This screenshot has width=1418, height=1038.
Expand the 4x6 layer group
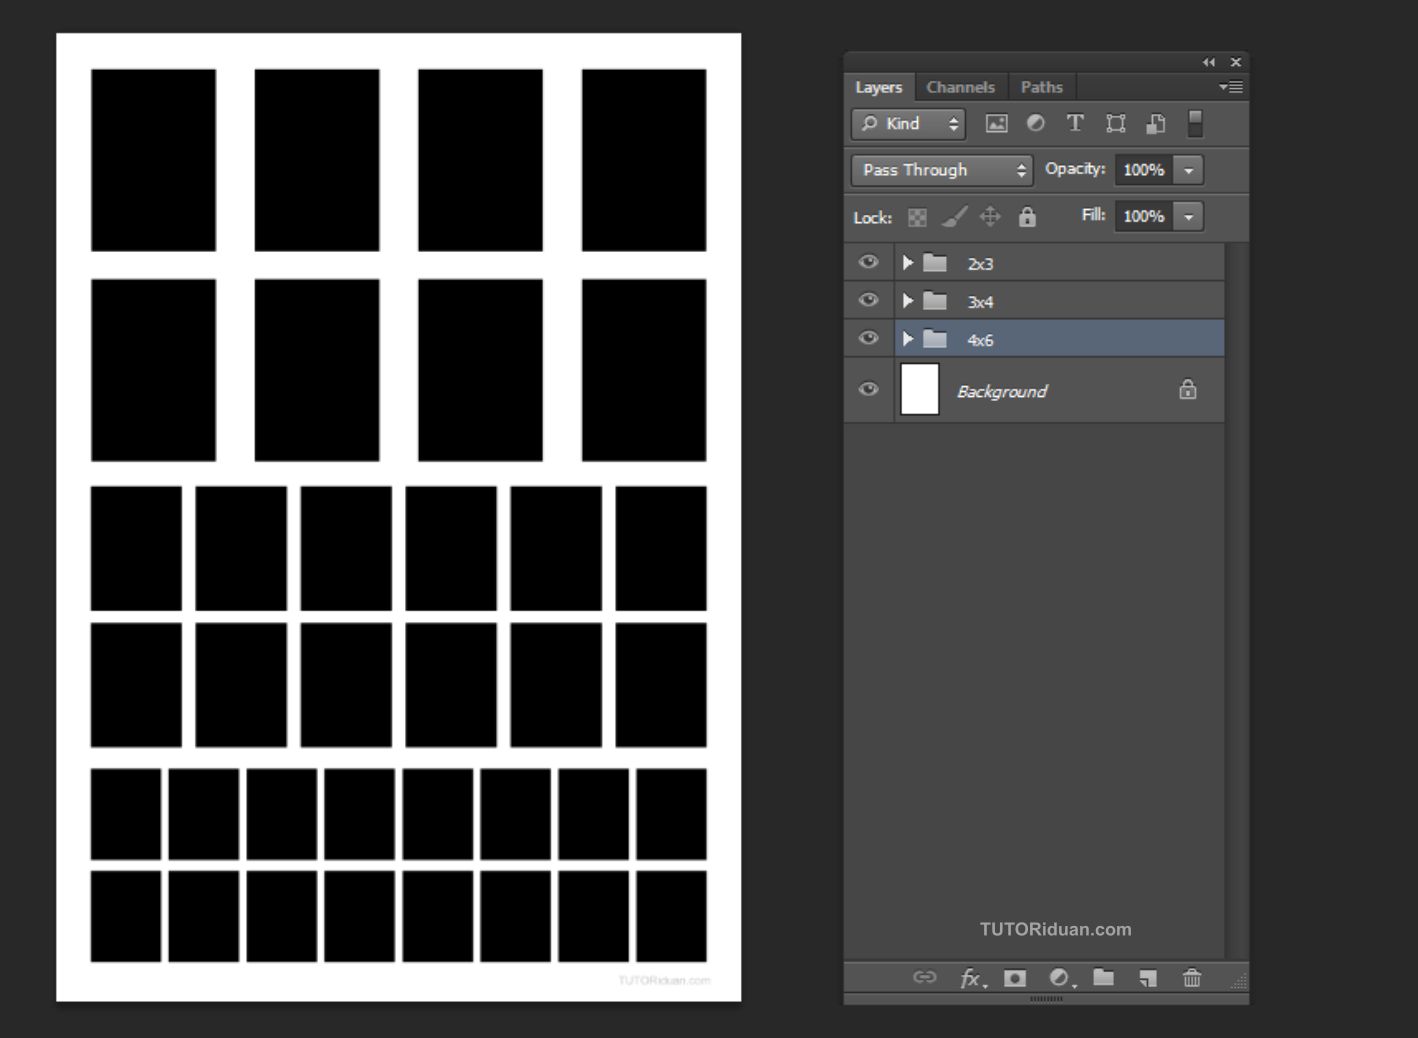(x=907, y=339)
